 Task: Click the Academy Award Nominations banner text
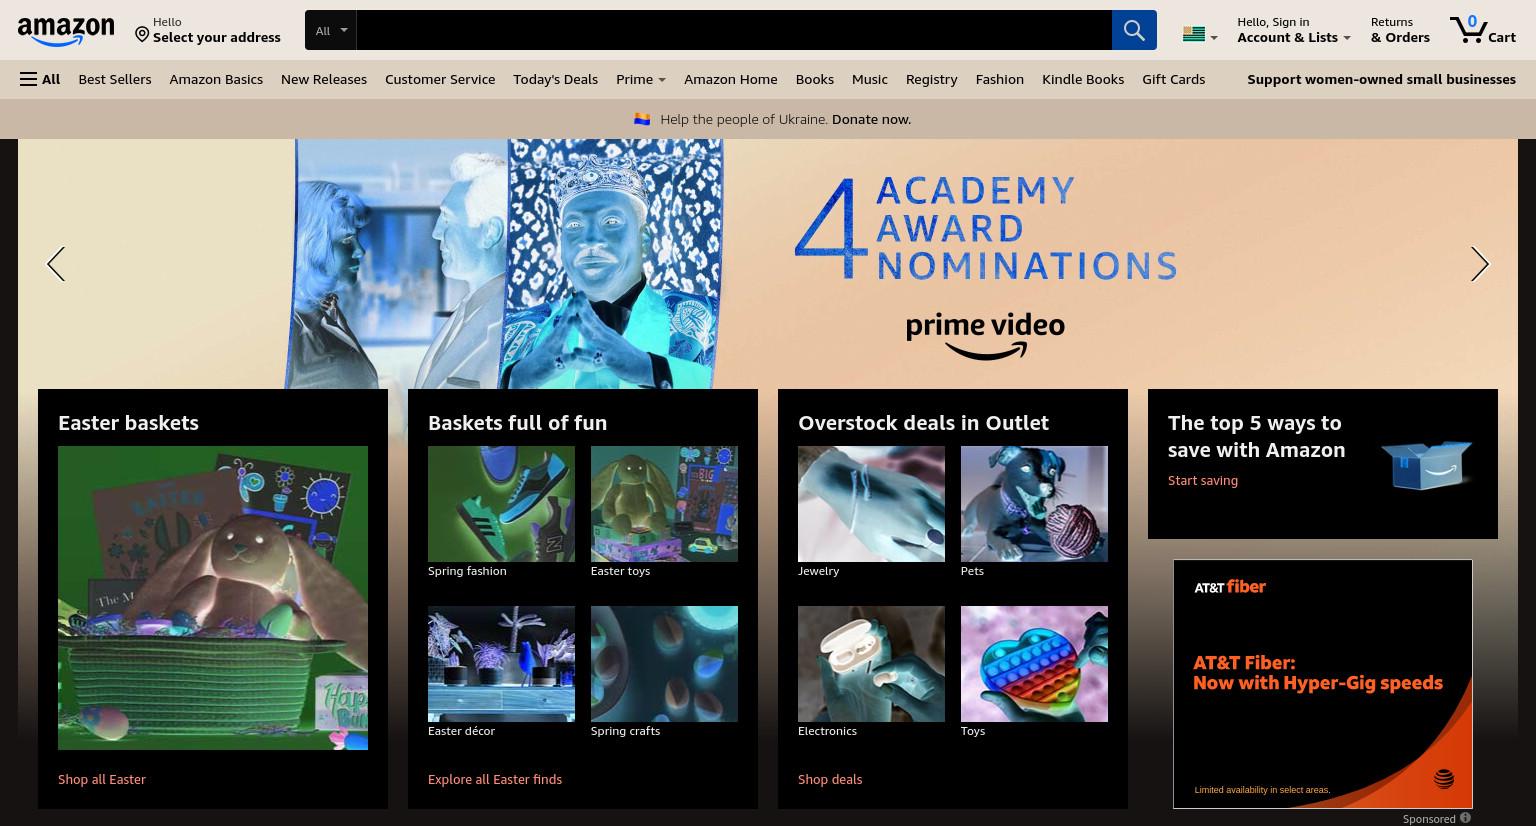click(985, 228)
